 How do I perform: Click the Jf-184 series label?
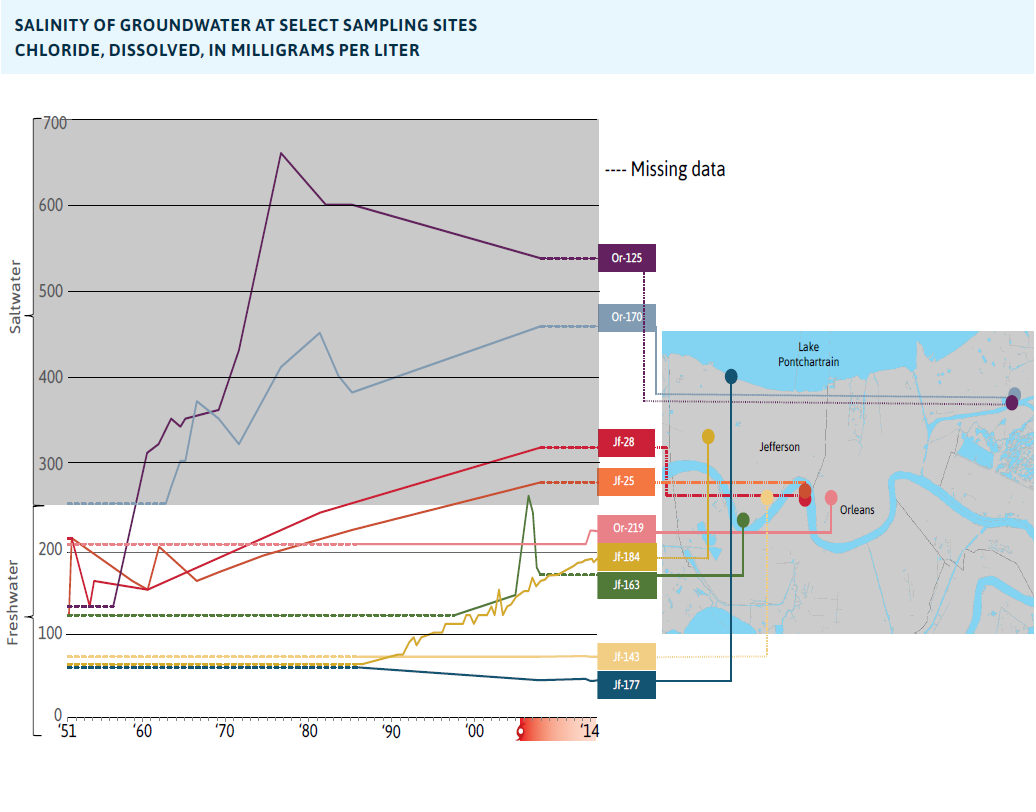pyautogui.click(x=627, y=556)
